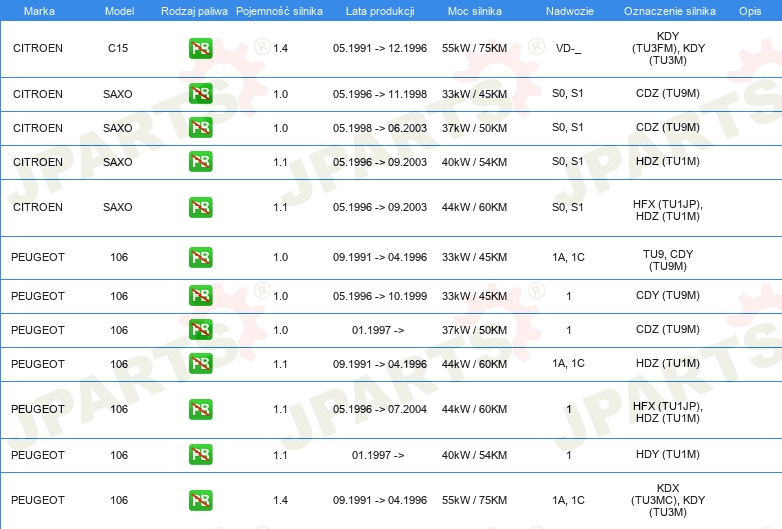
Task: Click the fuel icon in the Peugeot 106 TU9, CDY row
Action: tap(200, 257)
